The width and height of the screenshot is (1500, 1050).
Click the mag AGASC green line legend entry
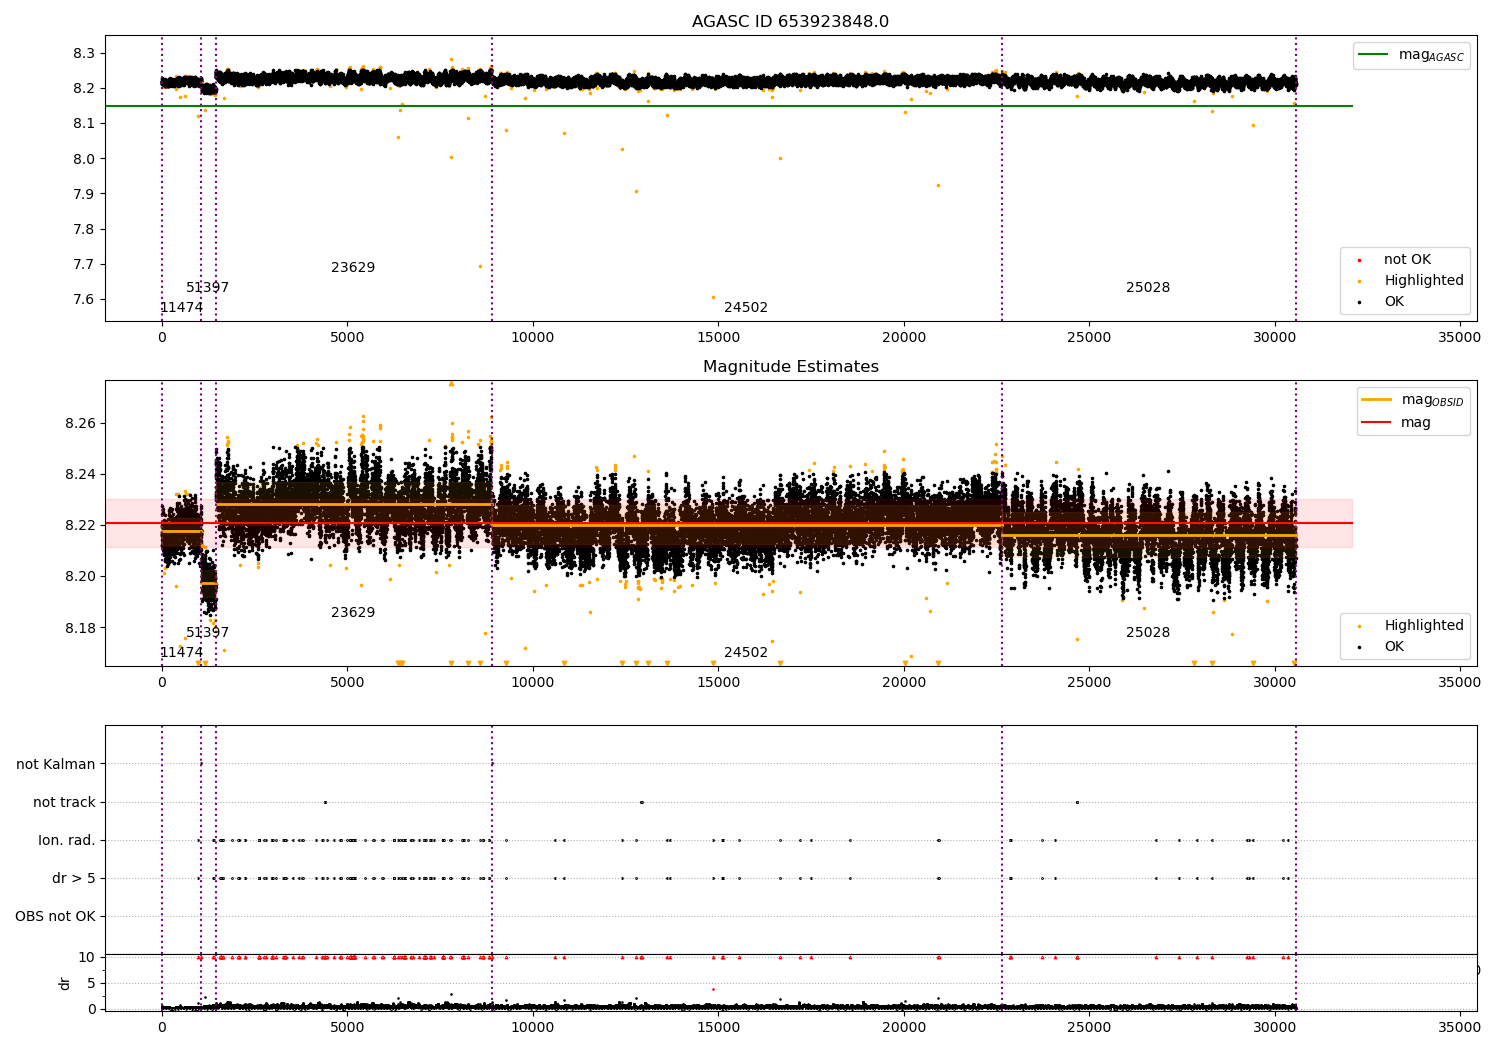click(1411, 55)
